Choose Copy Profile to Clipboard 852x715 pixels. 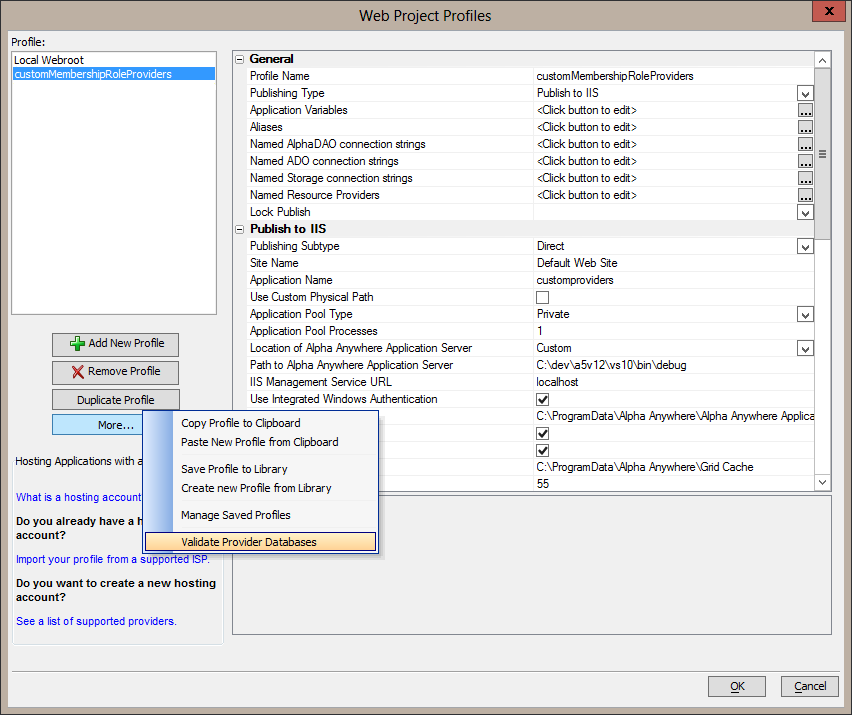point(241,423)
